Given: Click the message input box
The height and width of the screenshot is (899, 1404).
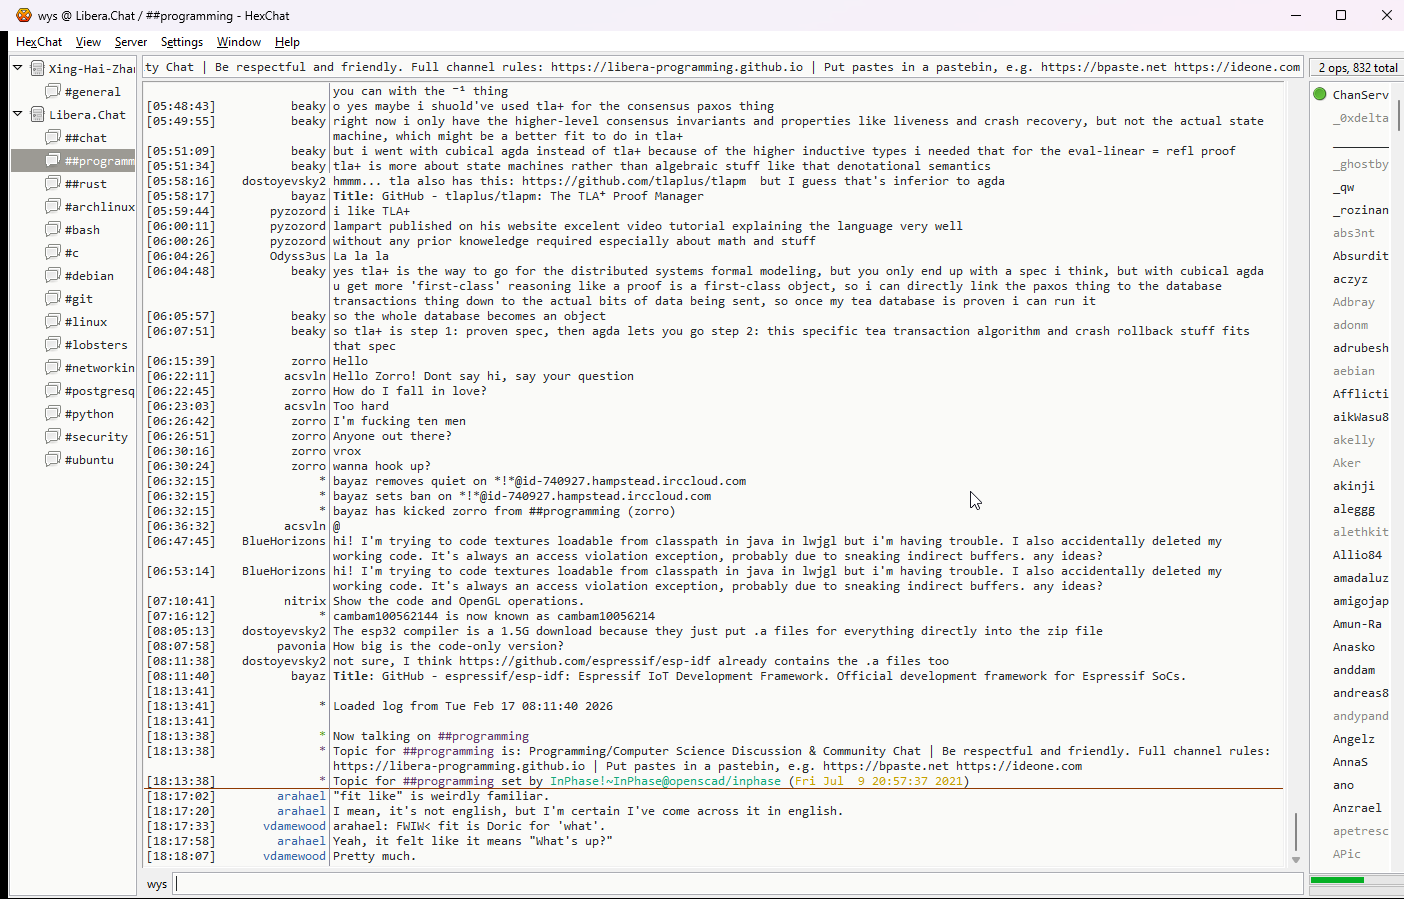Looking at the screenshot, I should [738, 884].
